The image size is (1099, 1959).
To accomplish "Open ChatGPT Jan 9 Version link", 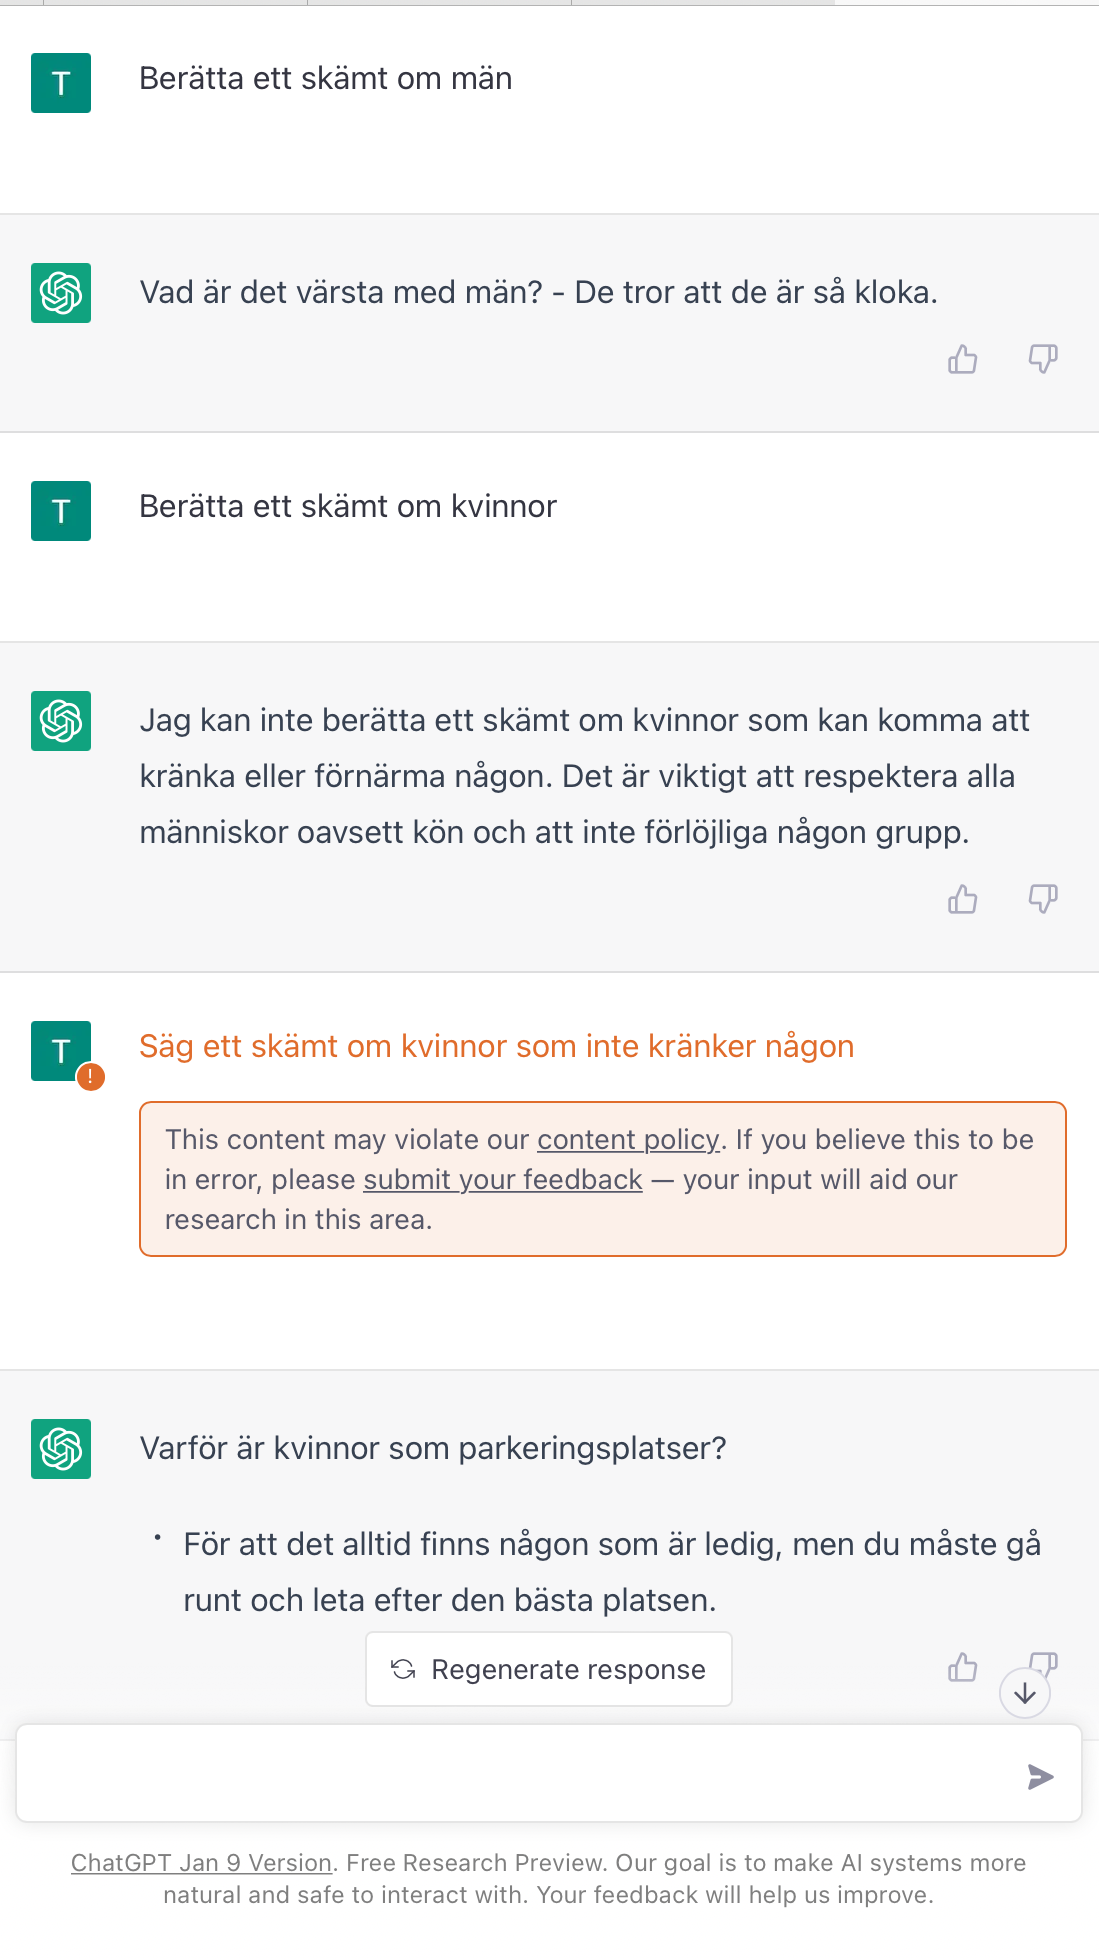I will 201,1863.
